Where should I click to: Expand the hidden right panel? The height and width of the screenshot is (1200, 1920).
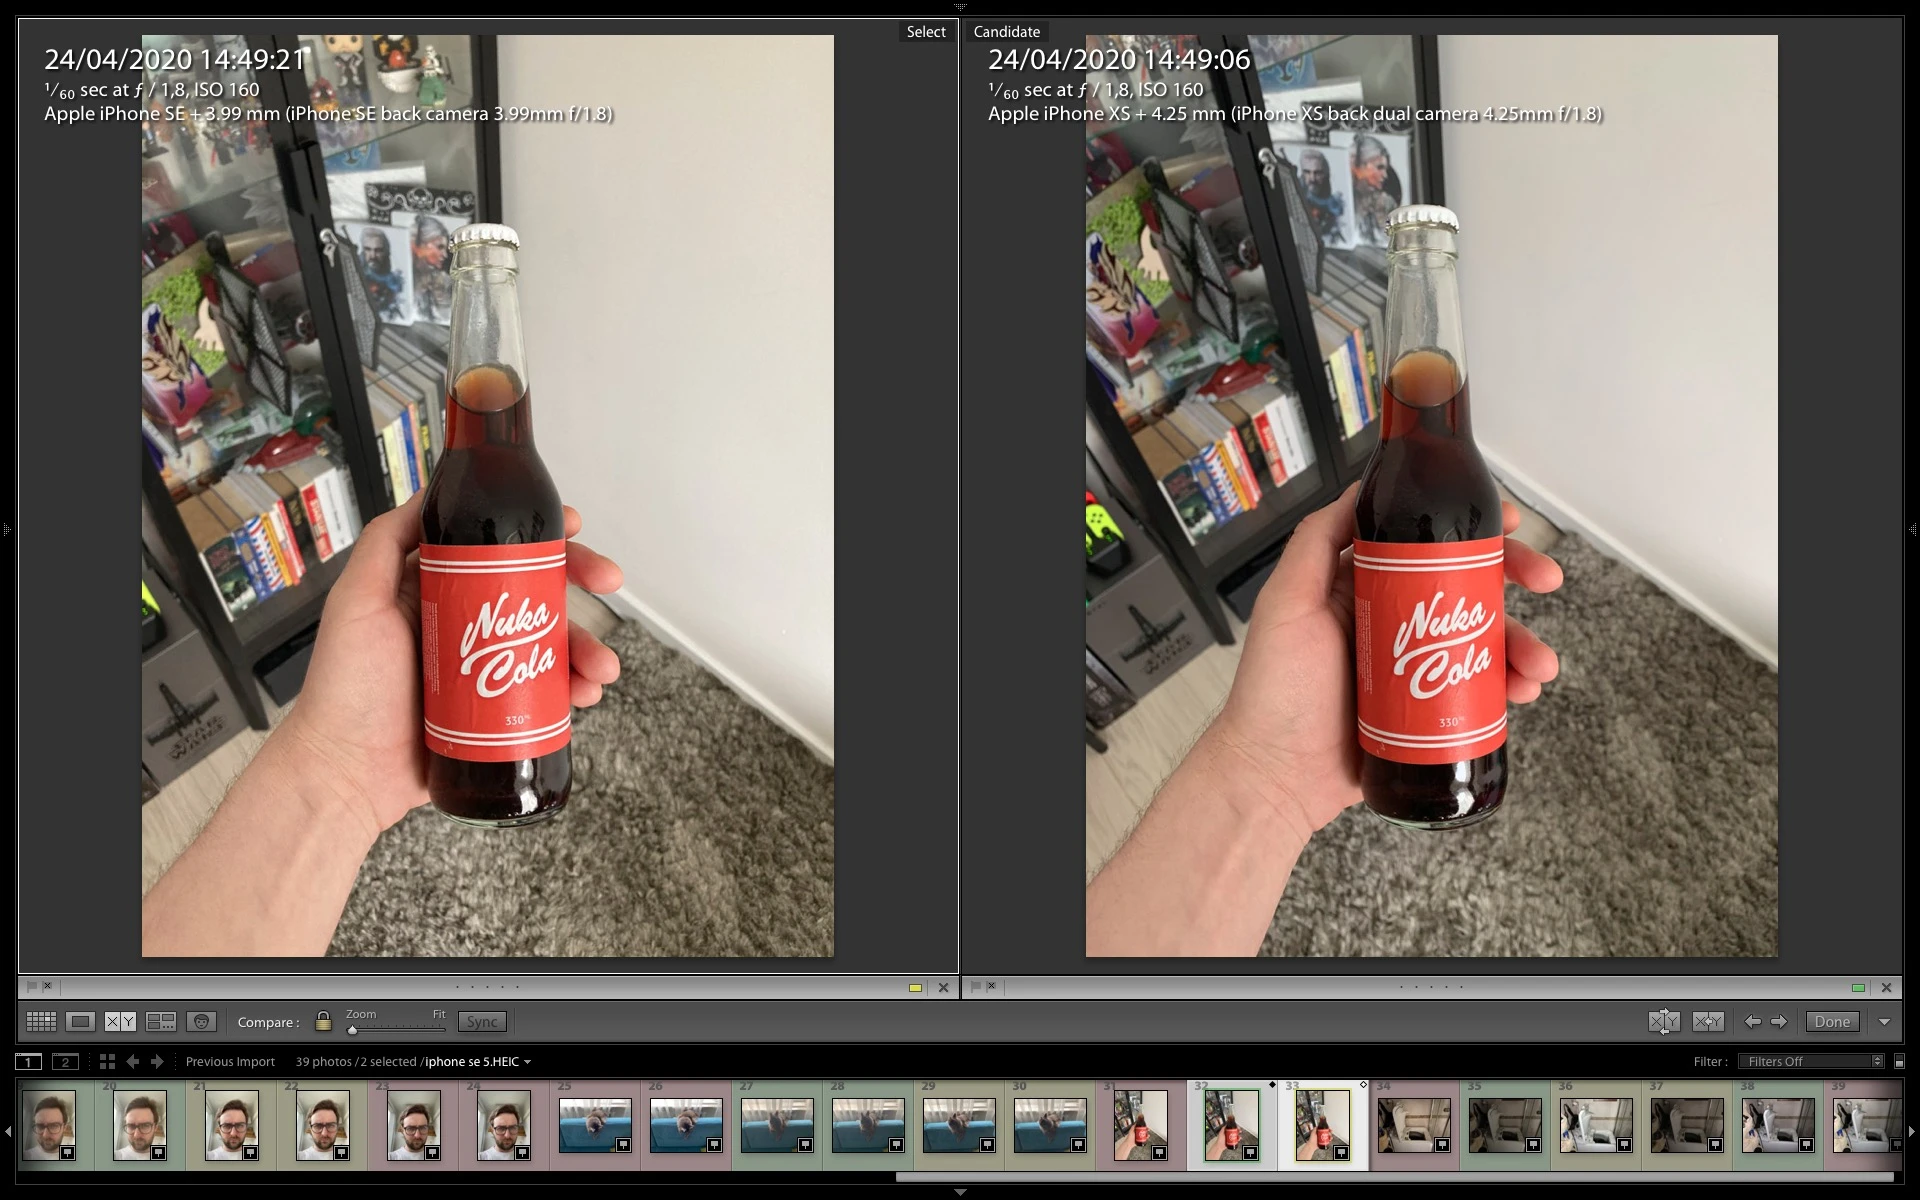click(1913, 528)
